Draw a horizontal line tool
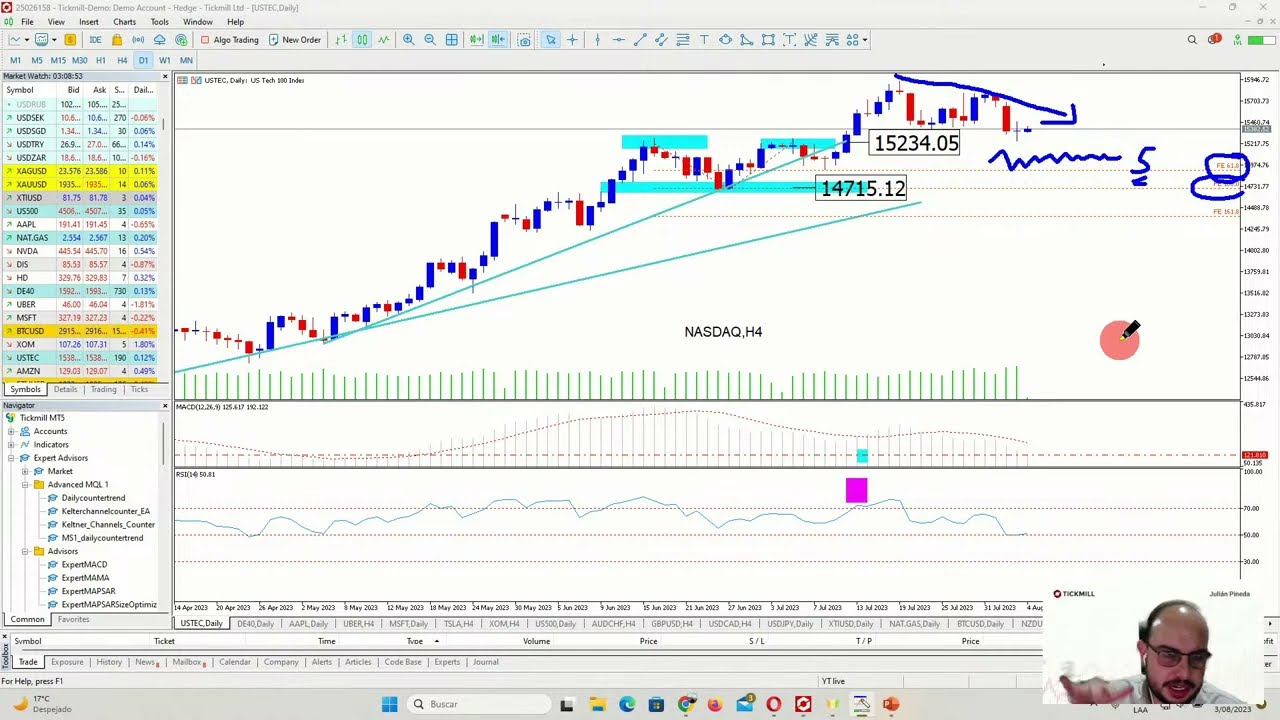 (619, 40)
